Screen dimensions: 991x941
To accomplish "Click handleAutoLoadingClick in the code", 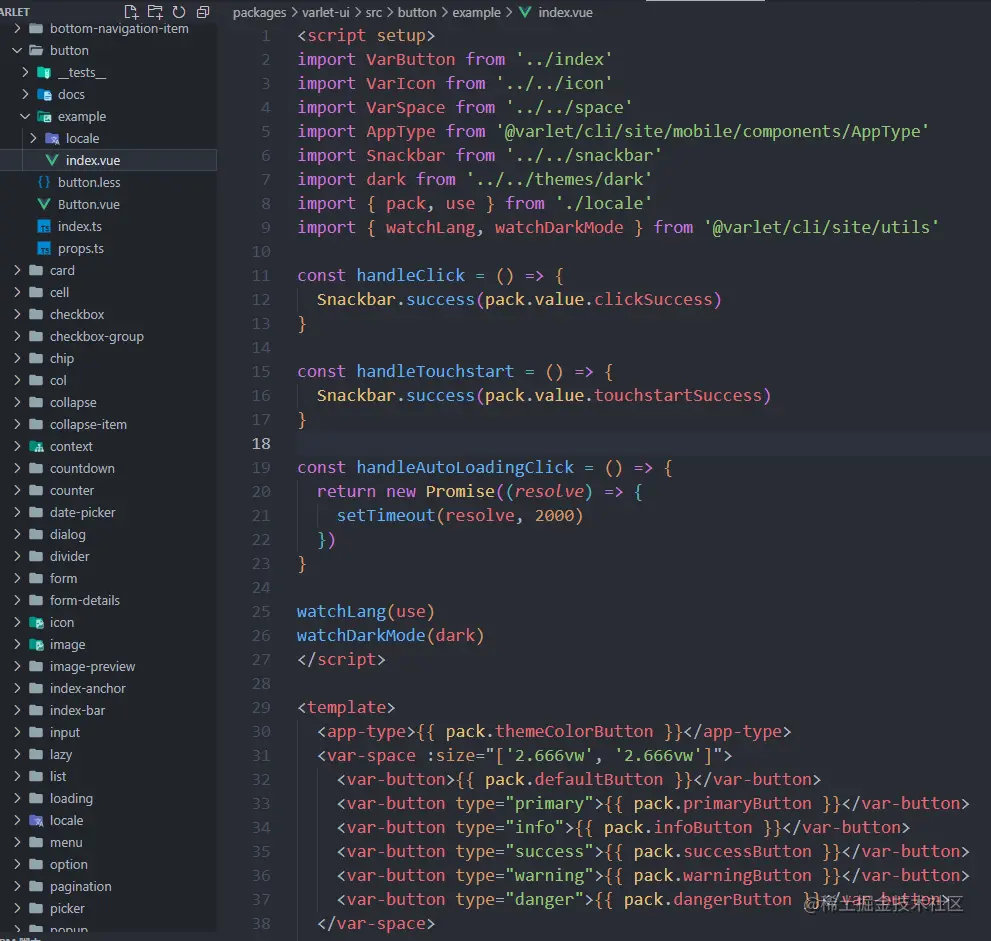I will coord(465,468).
